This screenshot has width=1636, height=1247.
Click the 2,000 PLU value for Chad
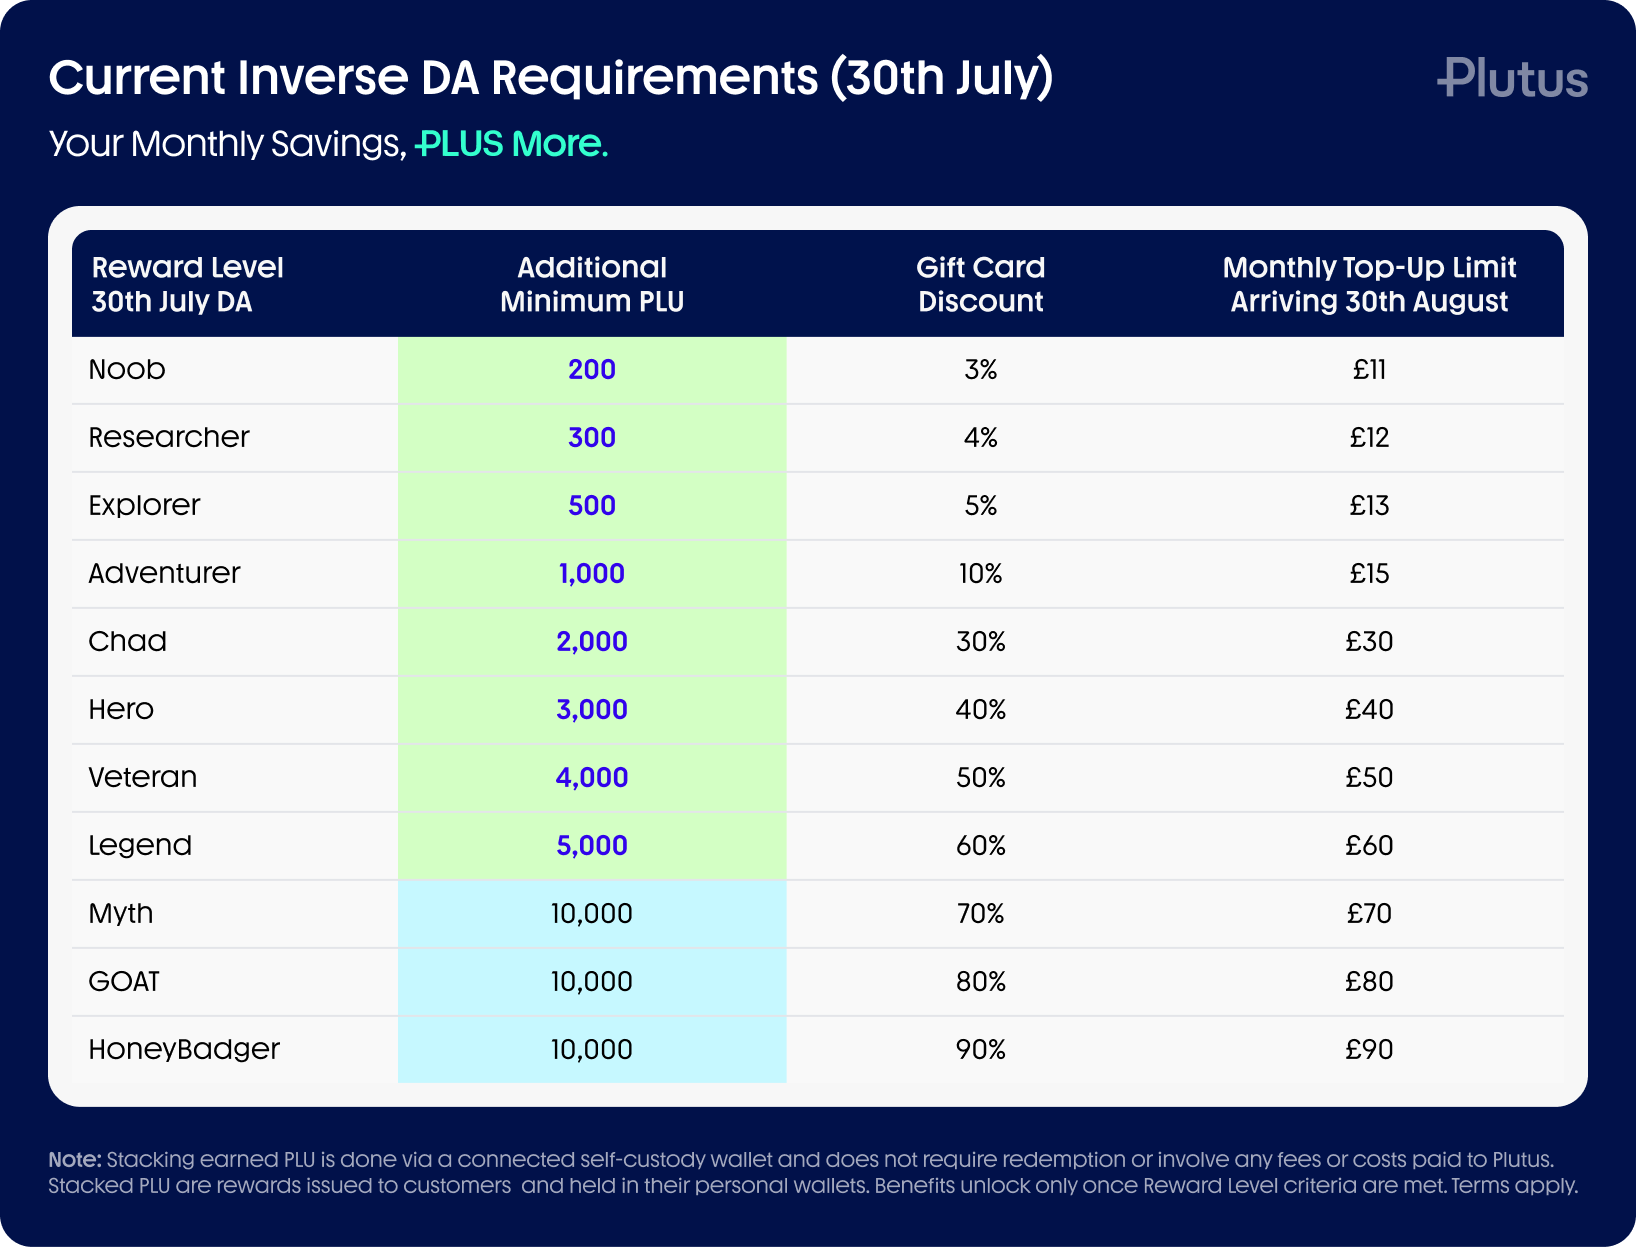click(592, 641)
